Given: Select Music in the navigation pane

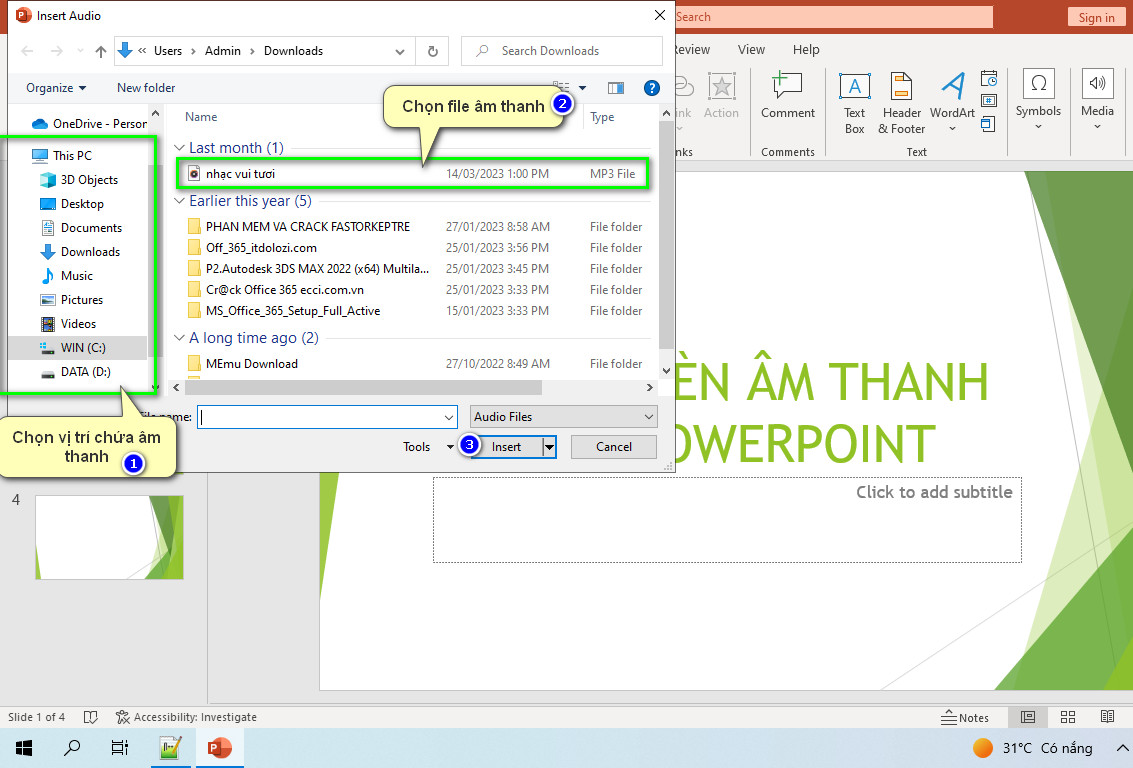Looking at the screenshot, I should [77, 276].
